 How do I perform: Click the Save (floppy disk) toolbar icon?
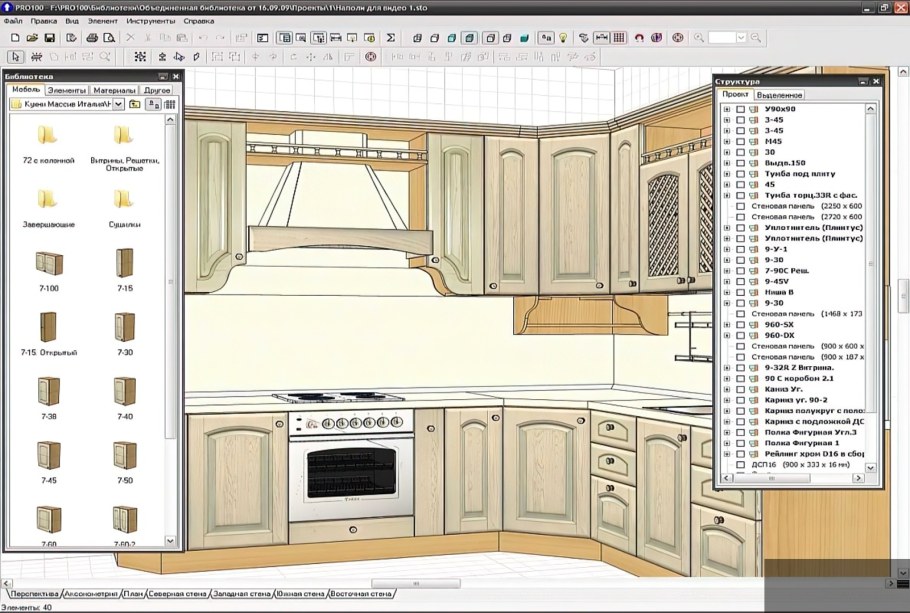click(x=49, y=38)
